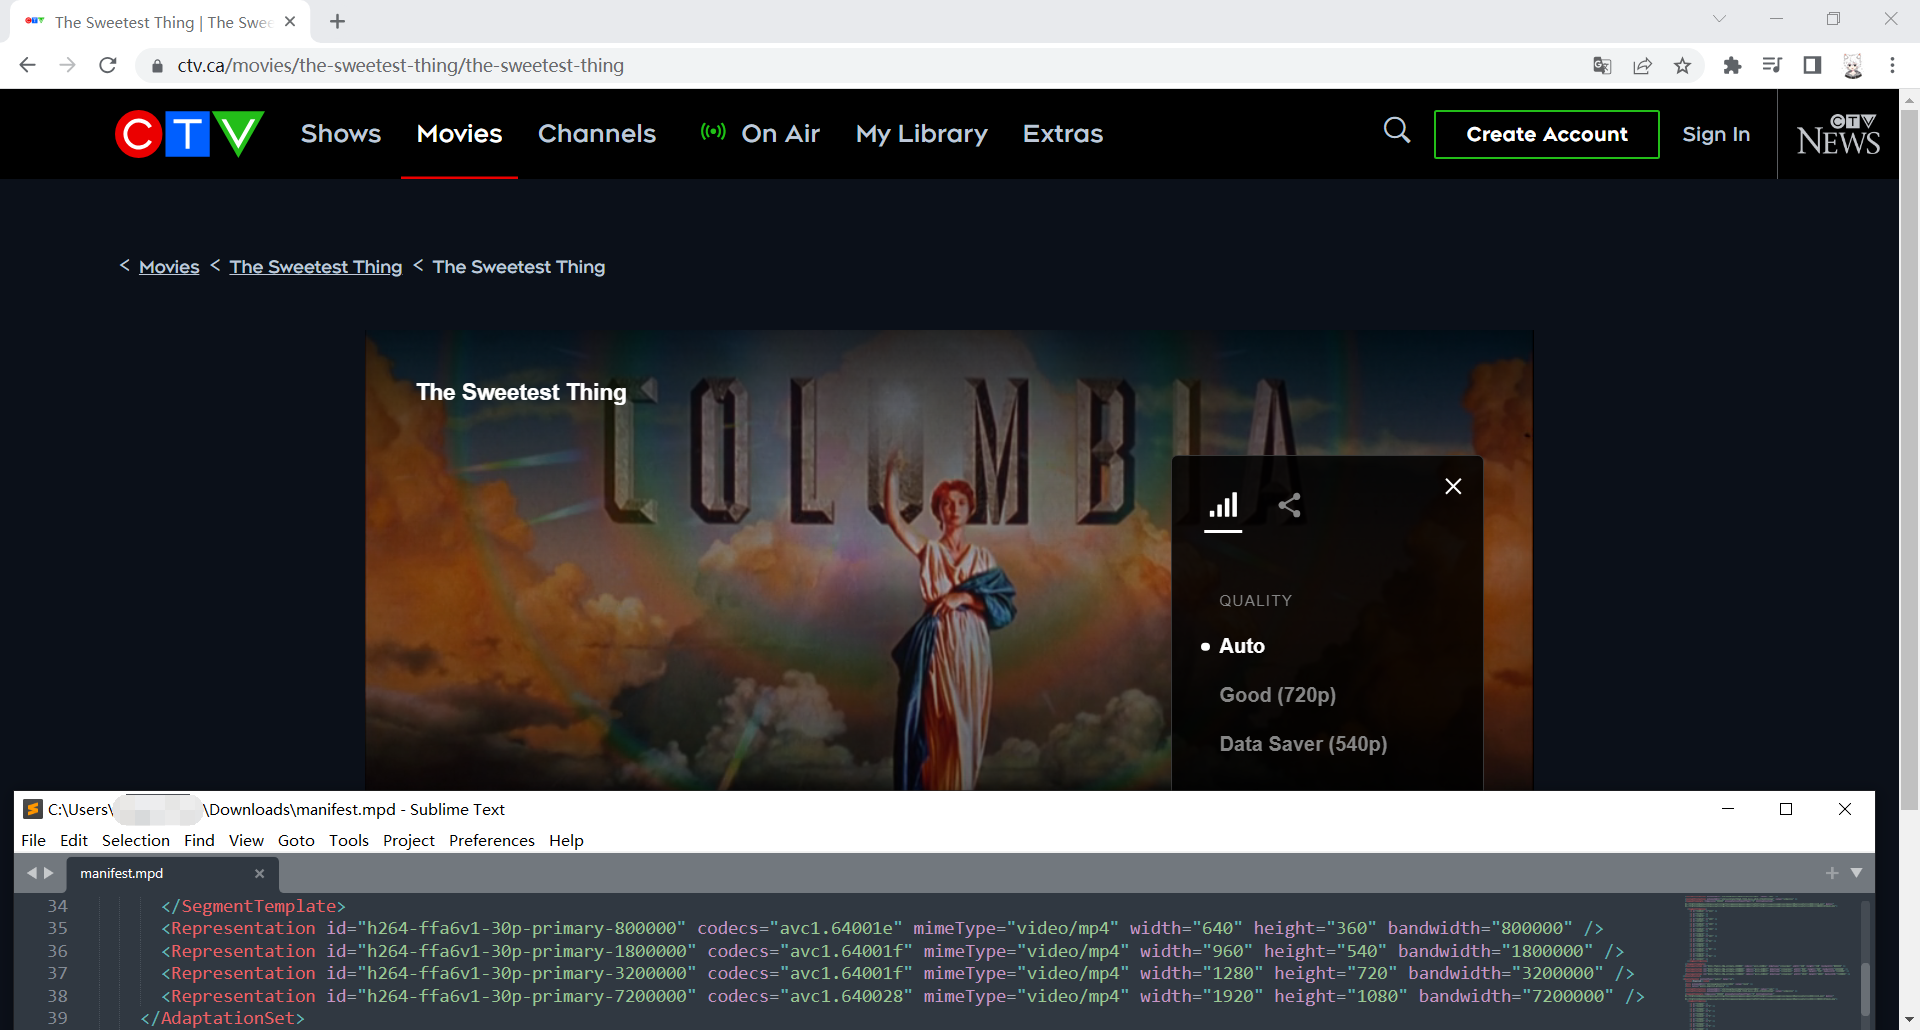
Task: Close The Sweetest Thing browser tab
Action: (x=290, y=21)
